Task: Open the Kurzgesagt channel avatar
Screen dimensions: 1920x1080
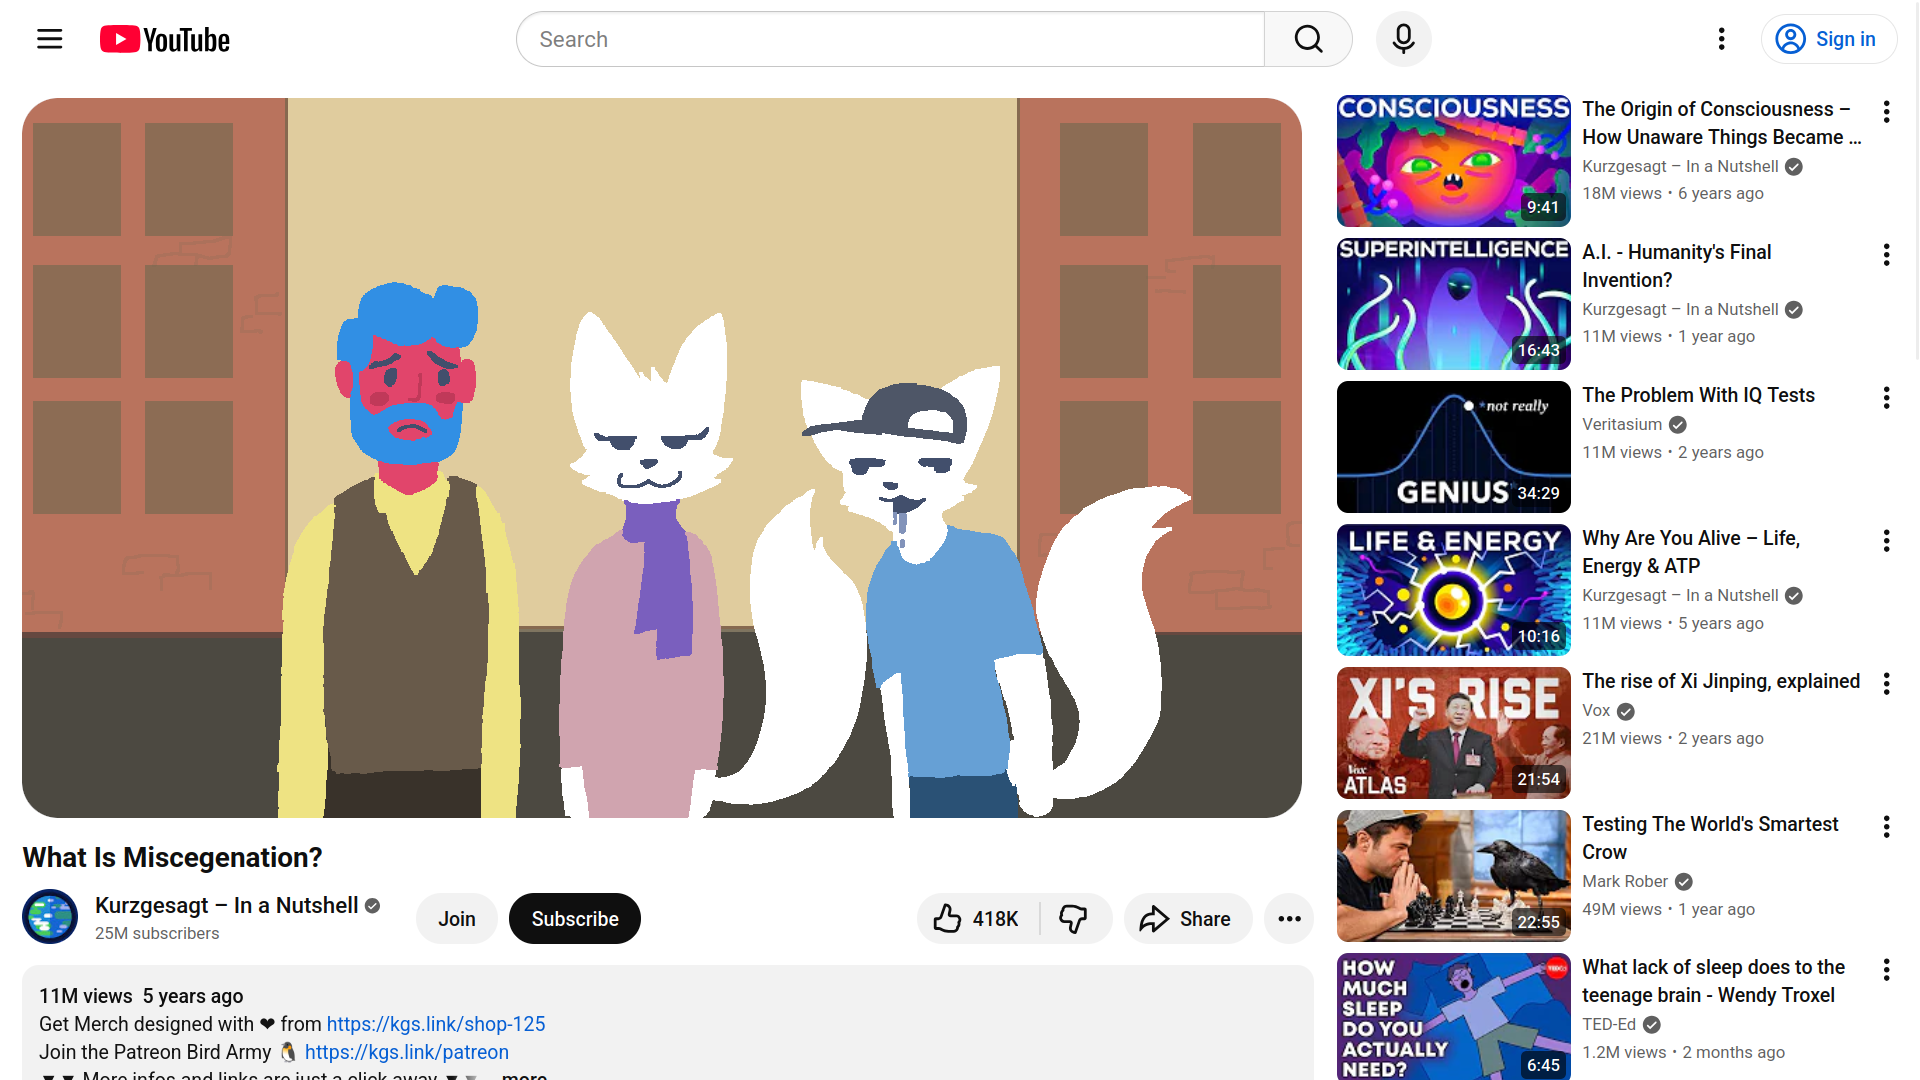Action: pyautogui.click(x=50, y=916)
